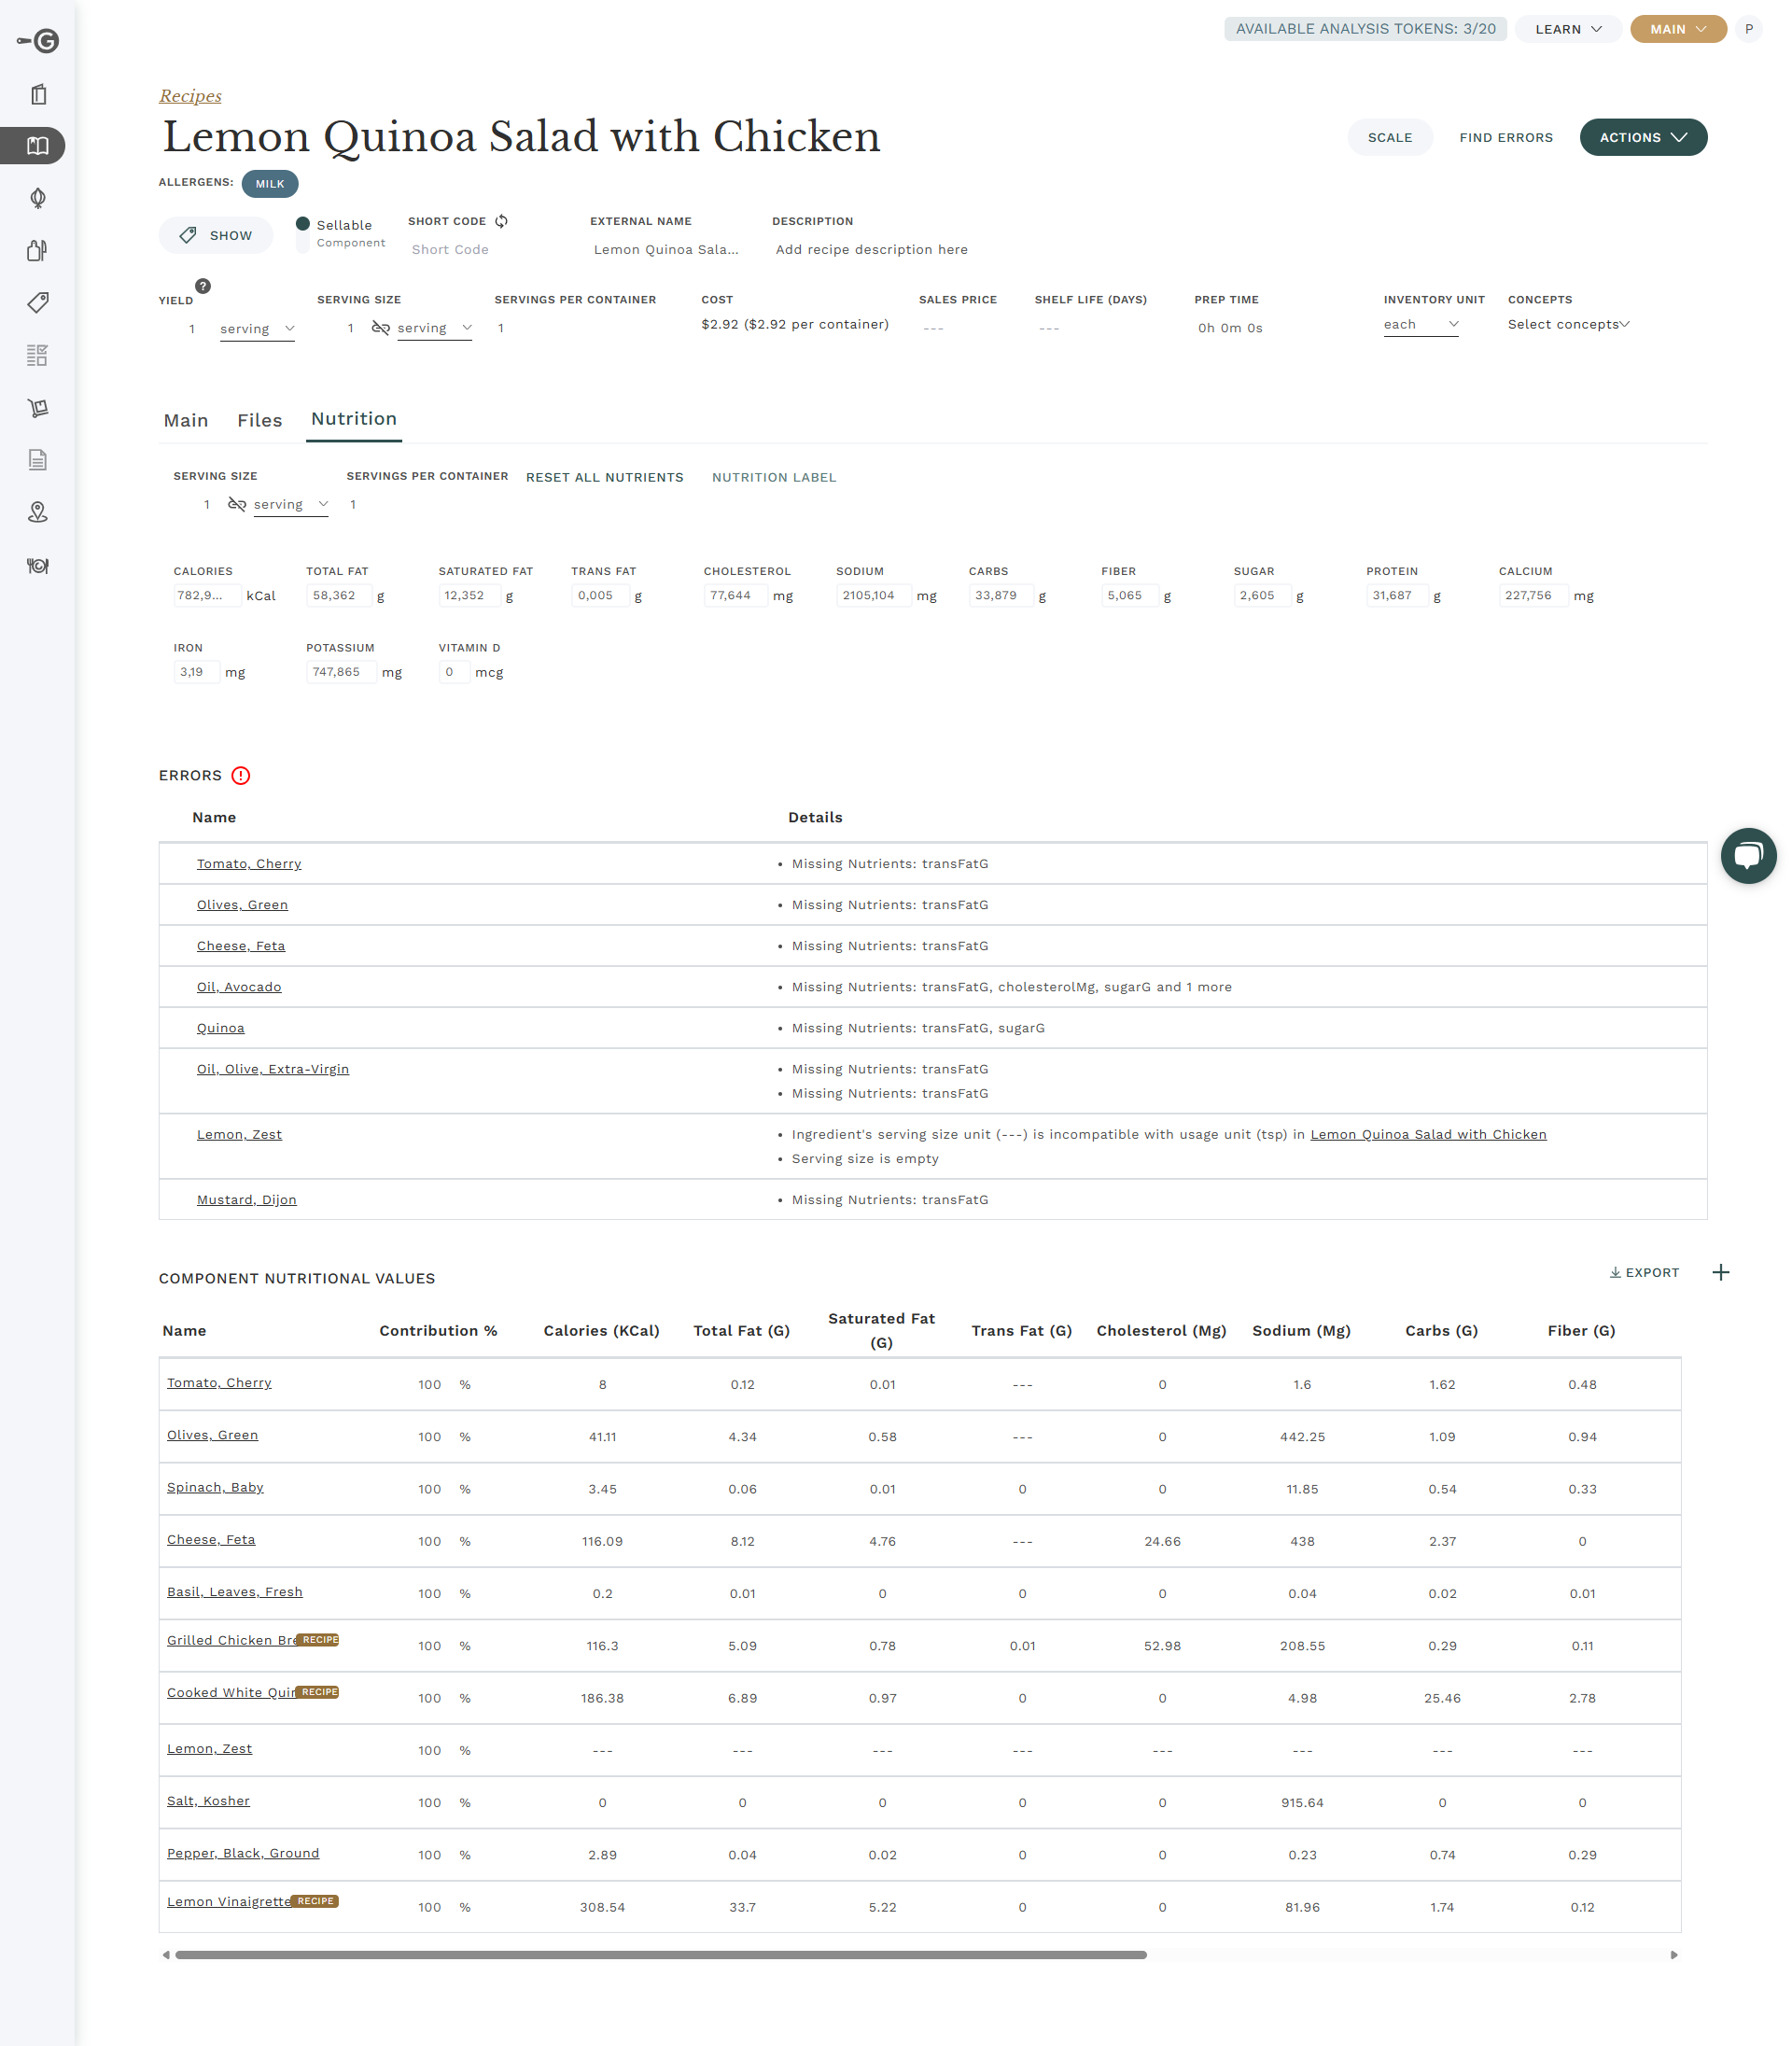Expand the Select concepts dropdown
This screenshot has width=1792, height=2046.
[x=1568, y=324]
